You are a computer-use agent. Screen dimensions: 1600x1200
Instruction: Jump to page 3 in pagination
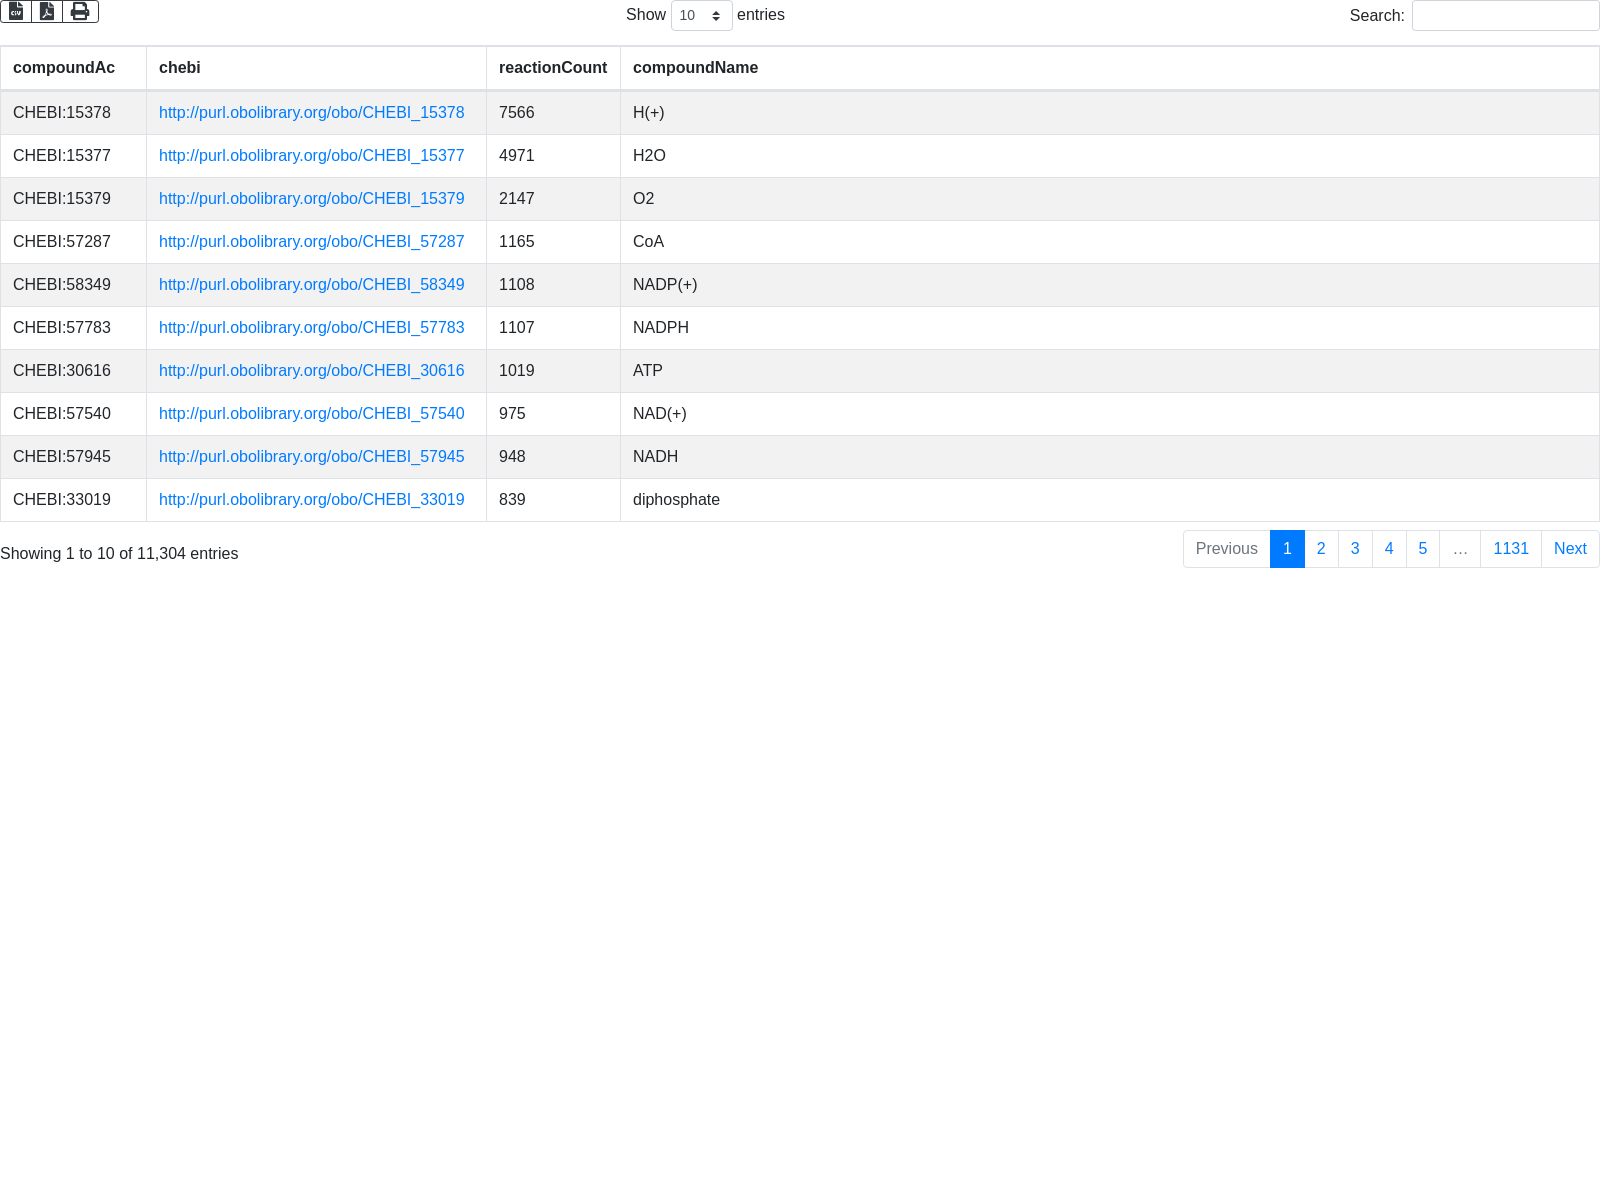pyautogui.click(x=1355, y=549)
